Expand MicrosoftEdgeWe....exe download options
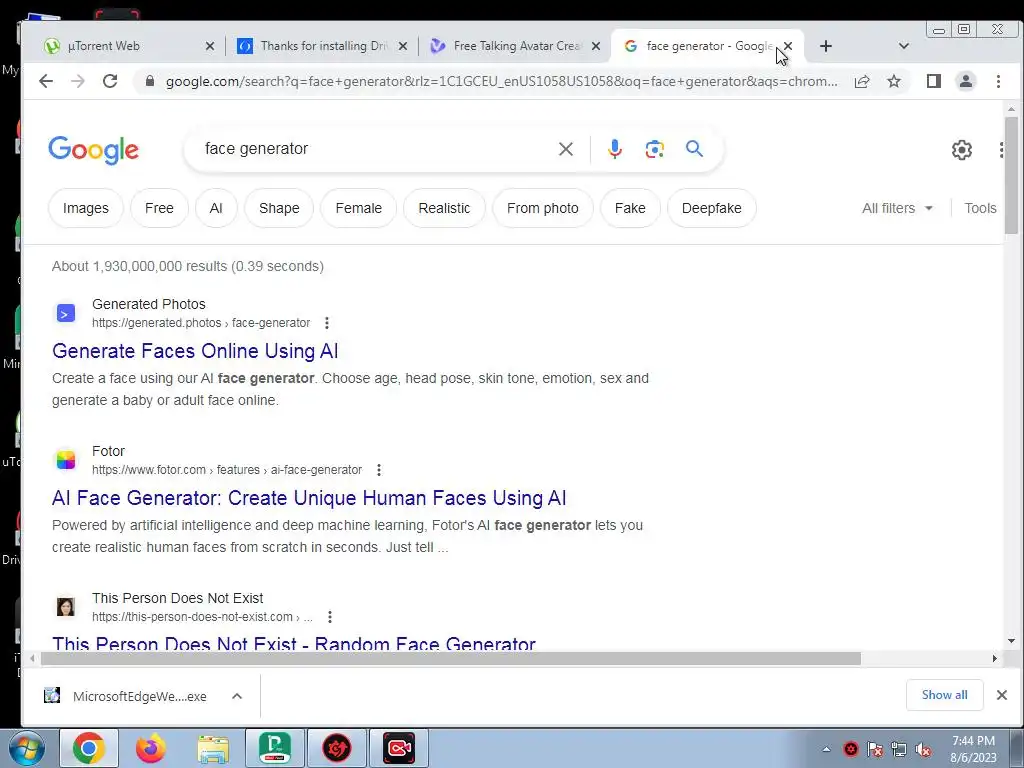Image resolution: width=1024 pixels, height=768 pixels. tap(237, 696)
